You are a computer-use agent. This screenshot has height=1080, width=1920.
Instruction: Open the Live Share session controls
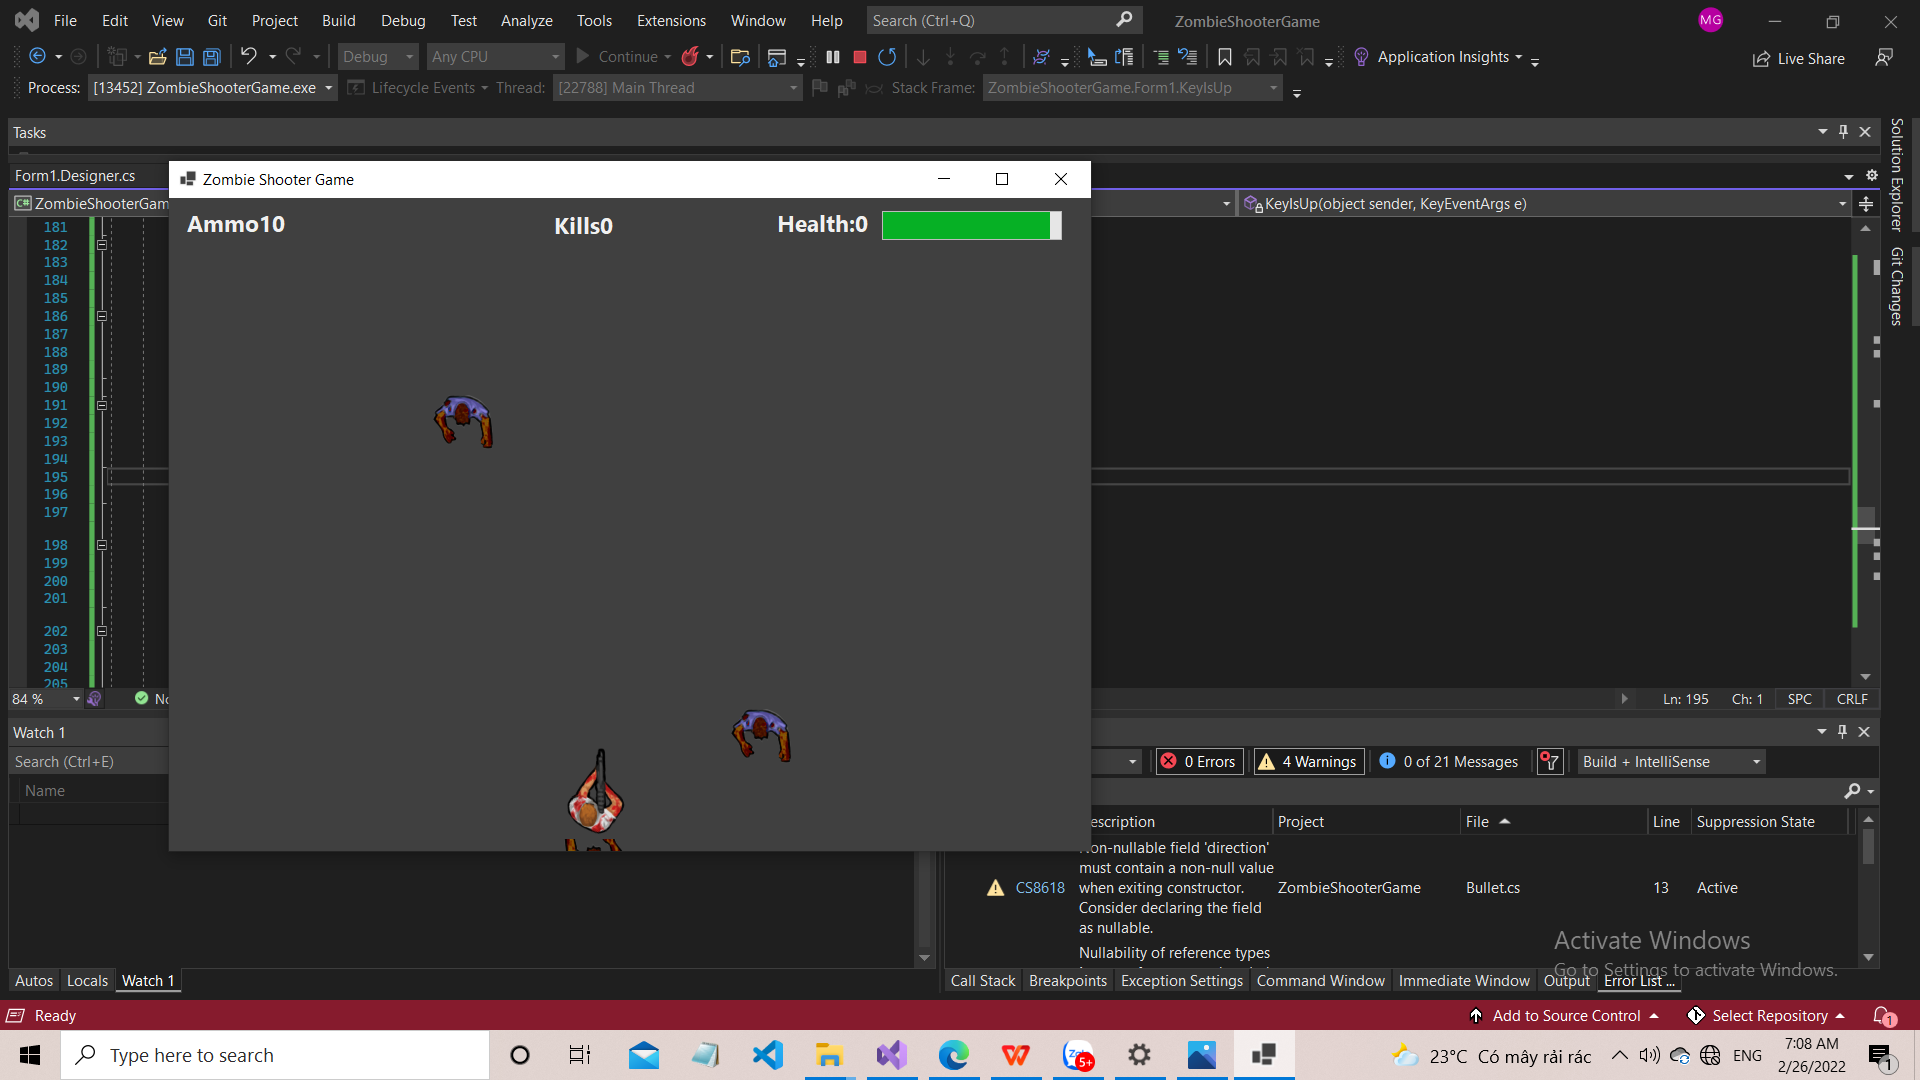tap(1798, 58)
